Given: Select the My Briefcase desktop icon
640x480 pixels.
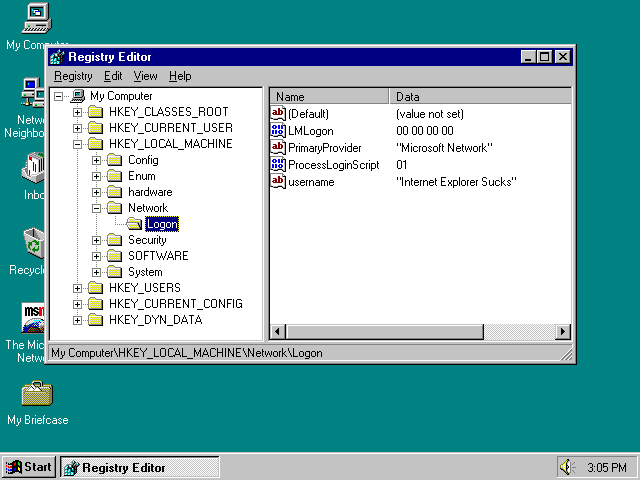Looking at the screenshot, I should pos(37,403).
